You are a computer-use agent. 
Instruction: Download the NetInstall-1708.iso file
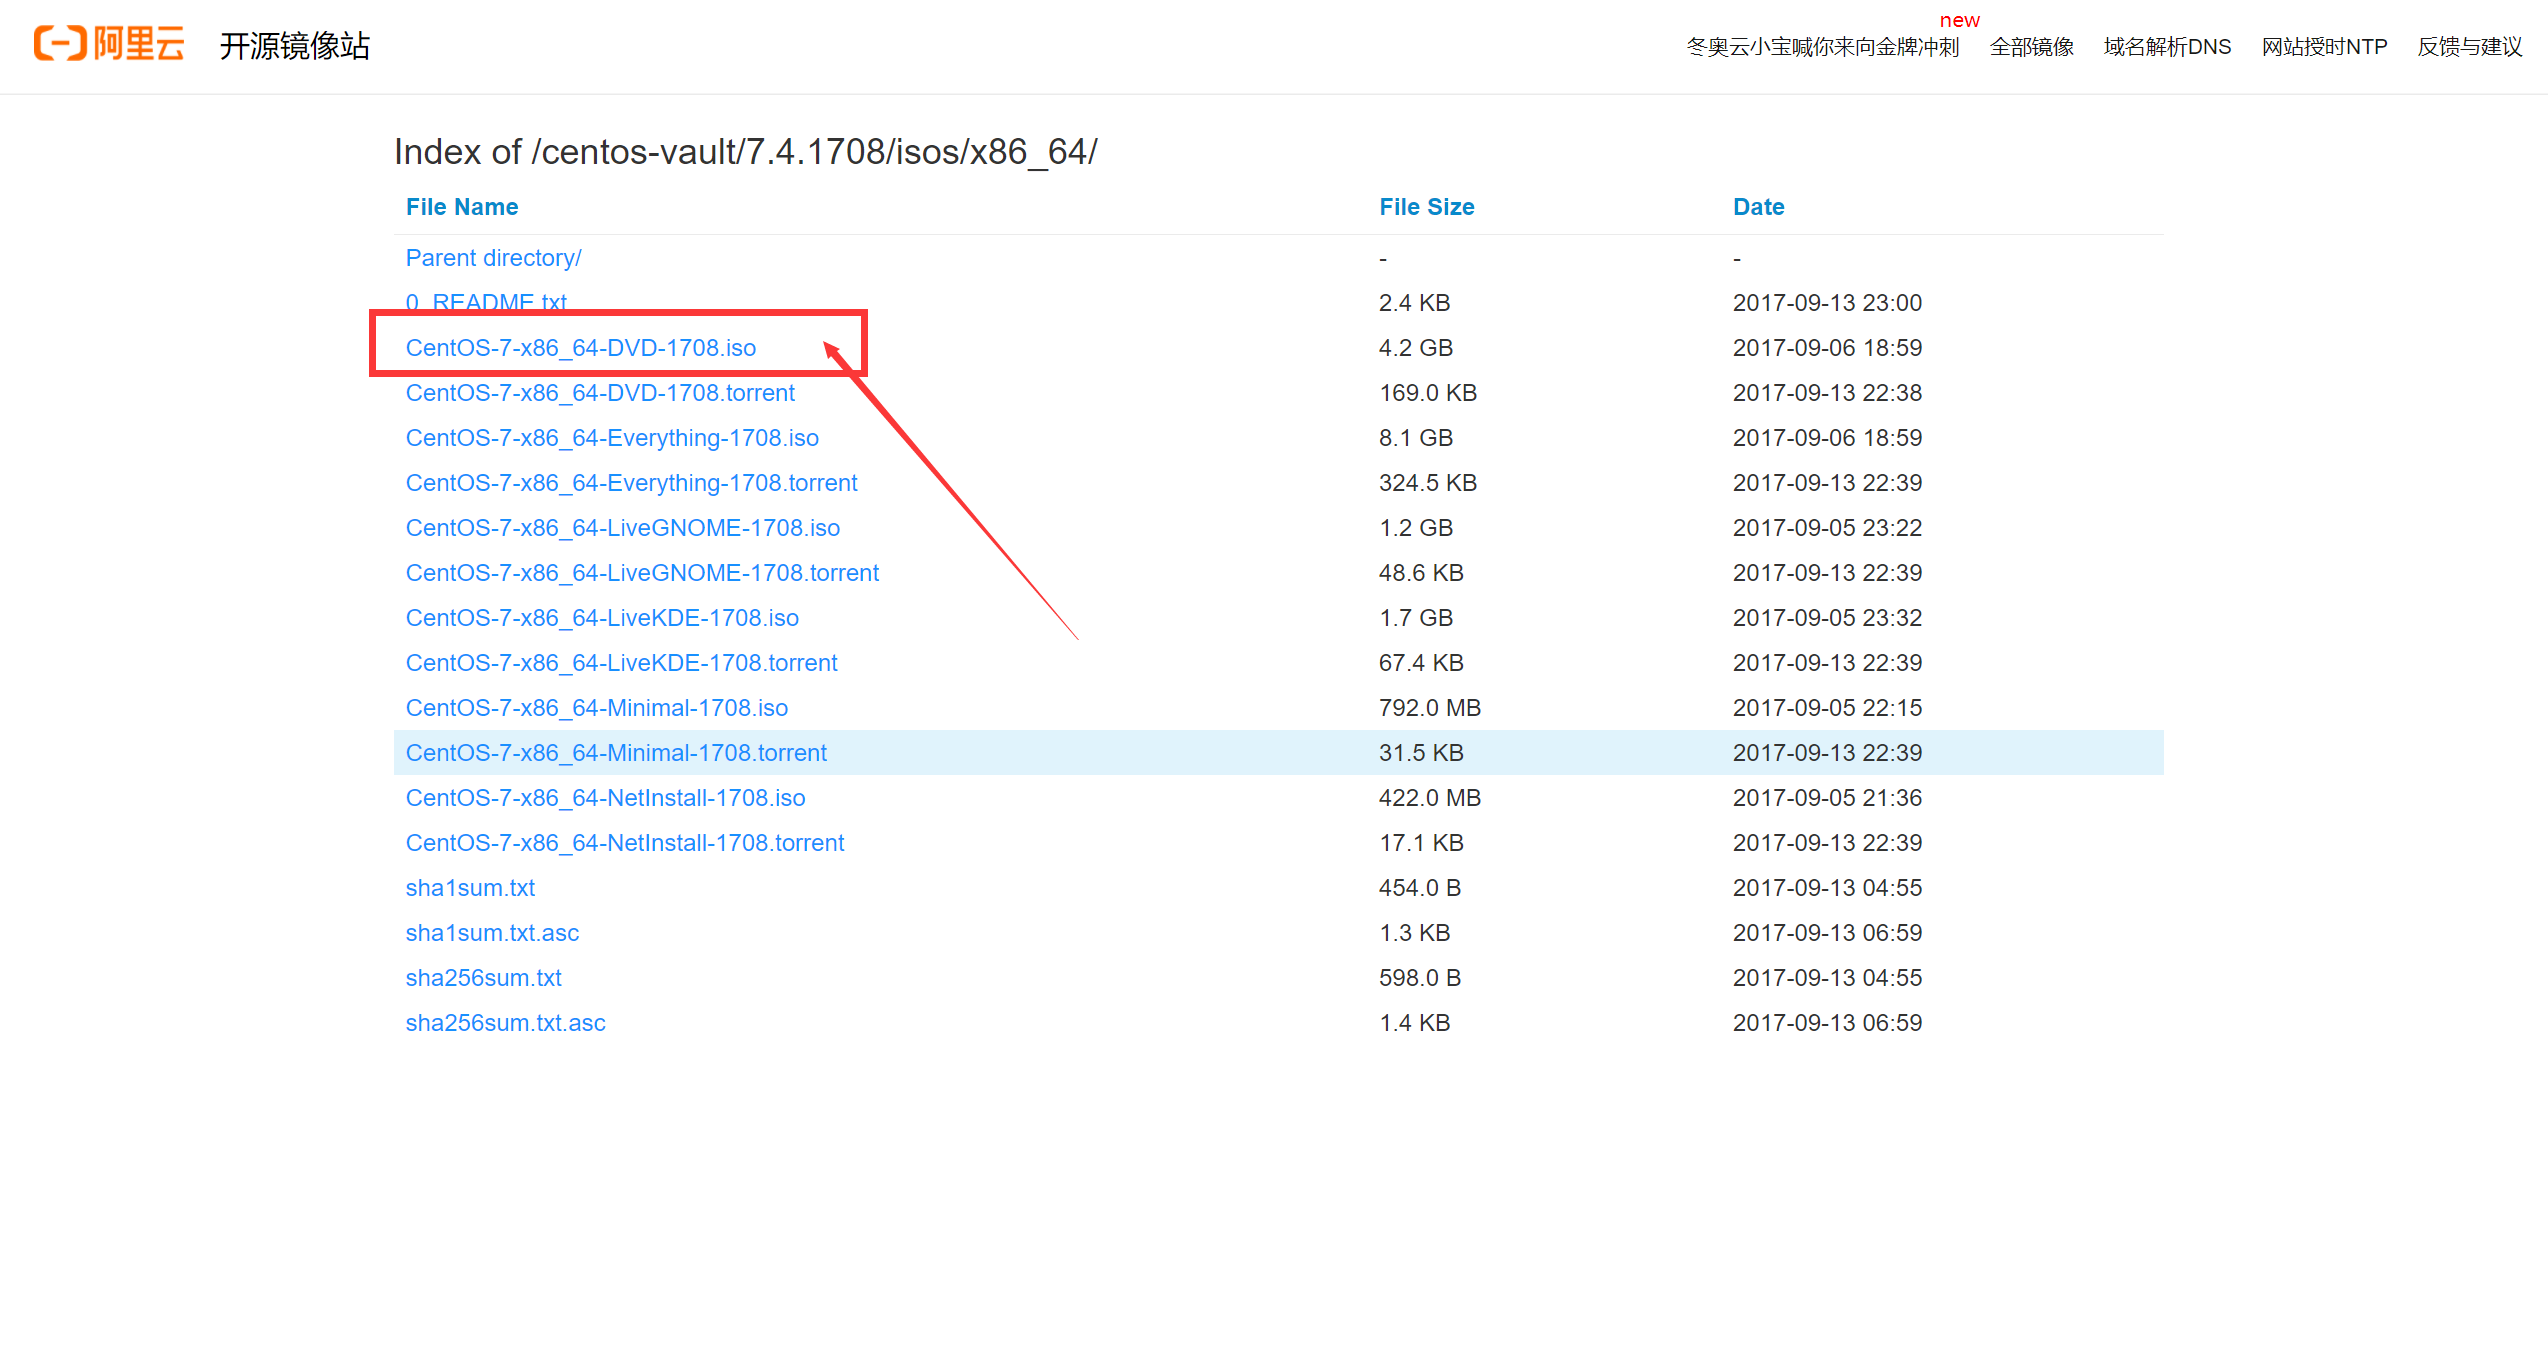[605, 798]
